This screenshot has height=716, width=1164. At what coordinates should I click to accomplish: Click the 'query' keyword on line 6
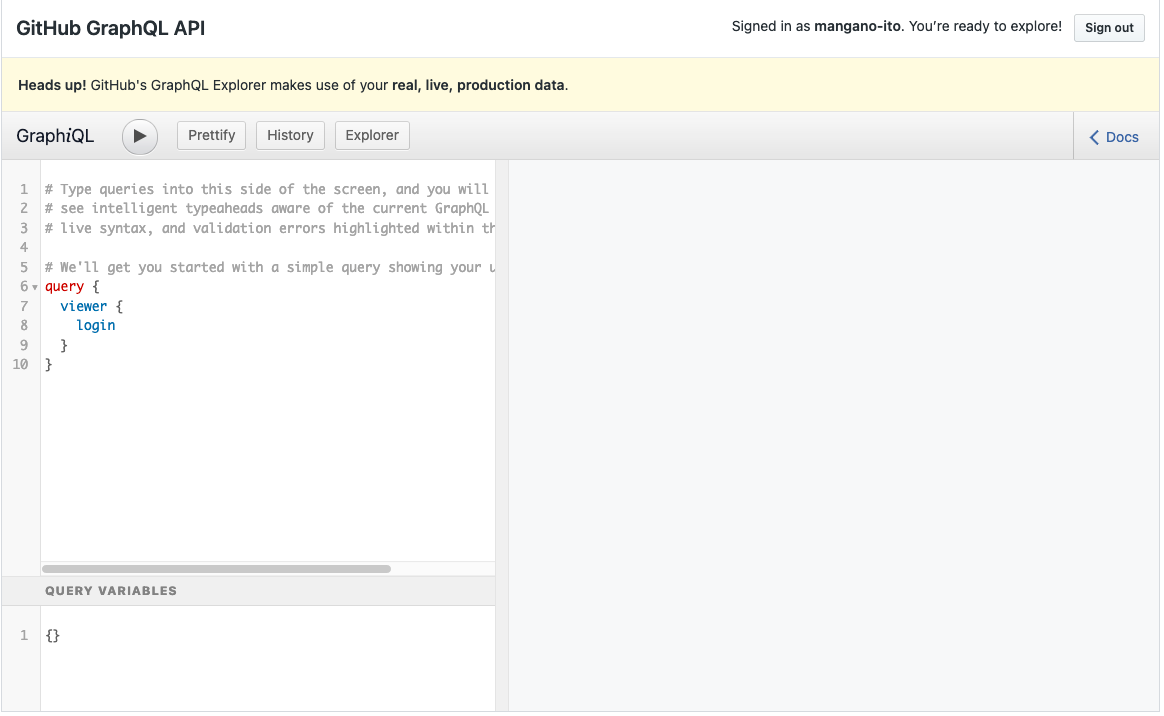click(65, 286)
